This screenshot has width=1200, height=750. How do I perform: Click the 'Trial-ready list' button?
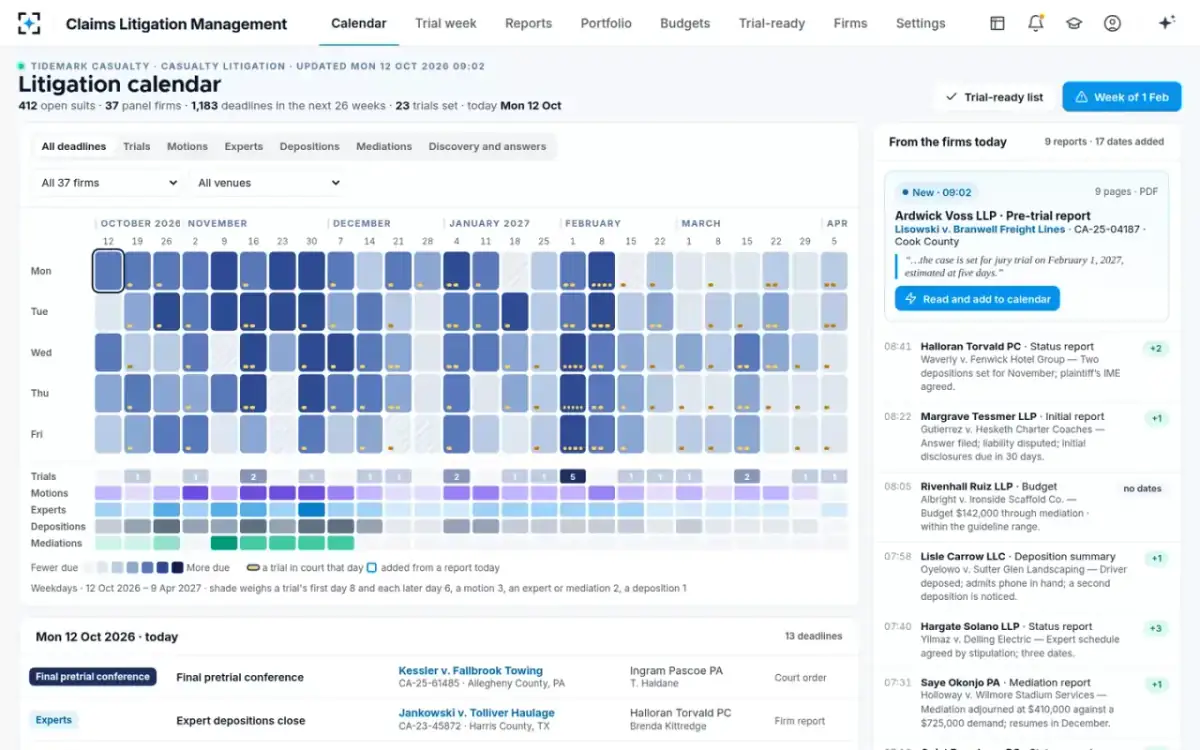coord(994,97)
